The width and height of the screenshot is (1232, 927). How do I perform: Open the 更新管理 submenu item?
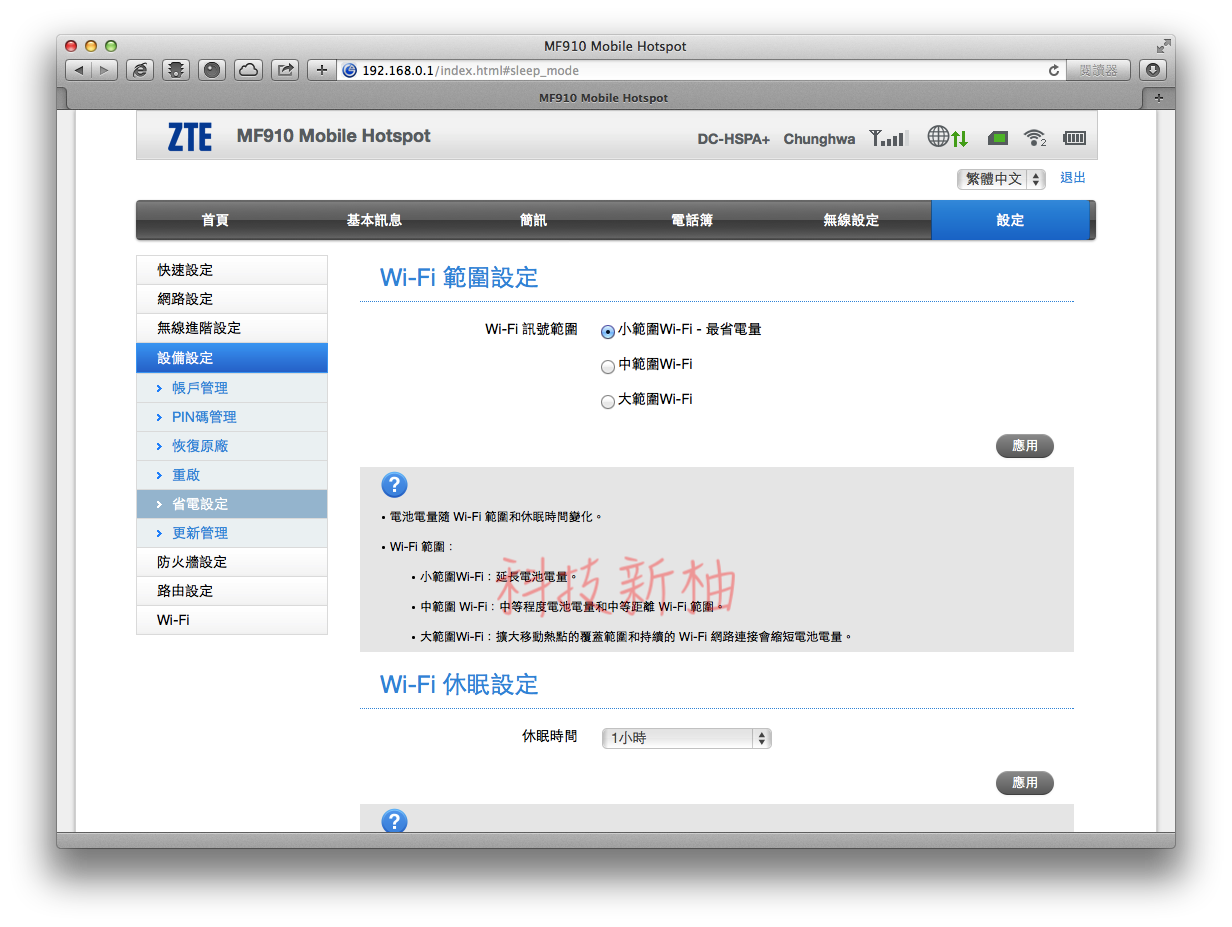pyautogui.click(x=232, y=533)
